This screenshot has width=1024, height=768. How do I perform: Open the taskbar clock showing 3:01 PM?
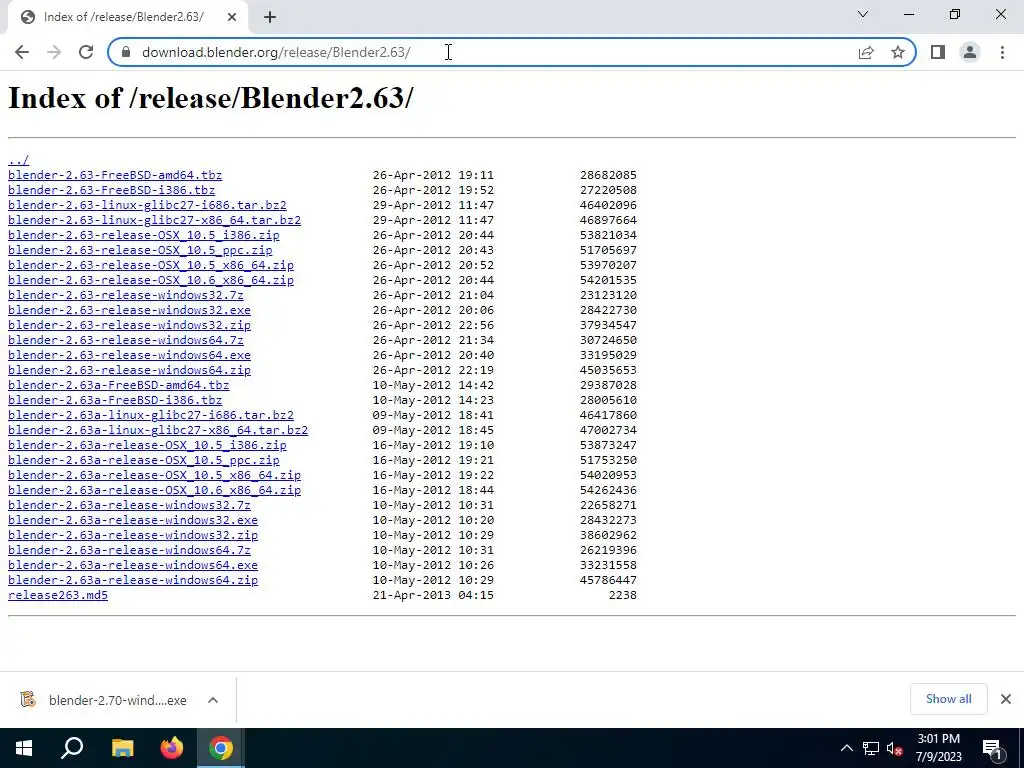(938, 748)
